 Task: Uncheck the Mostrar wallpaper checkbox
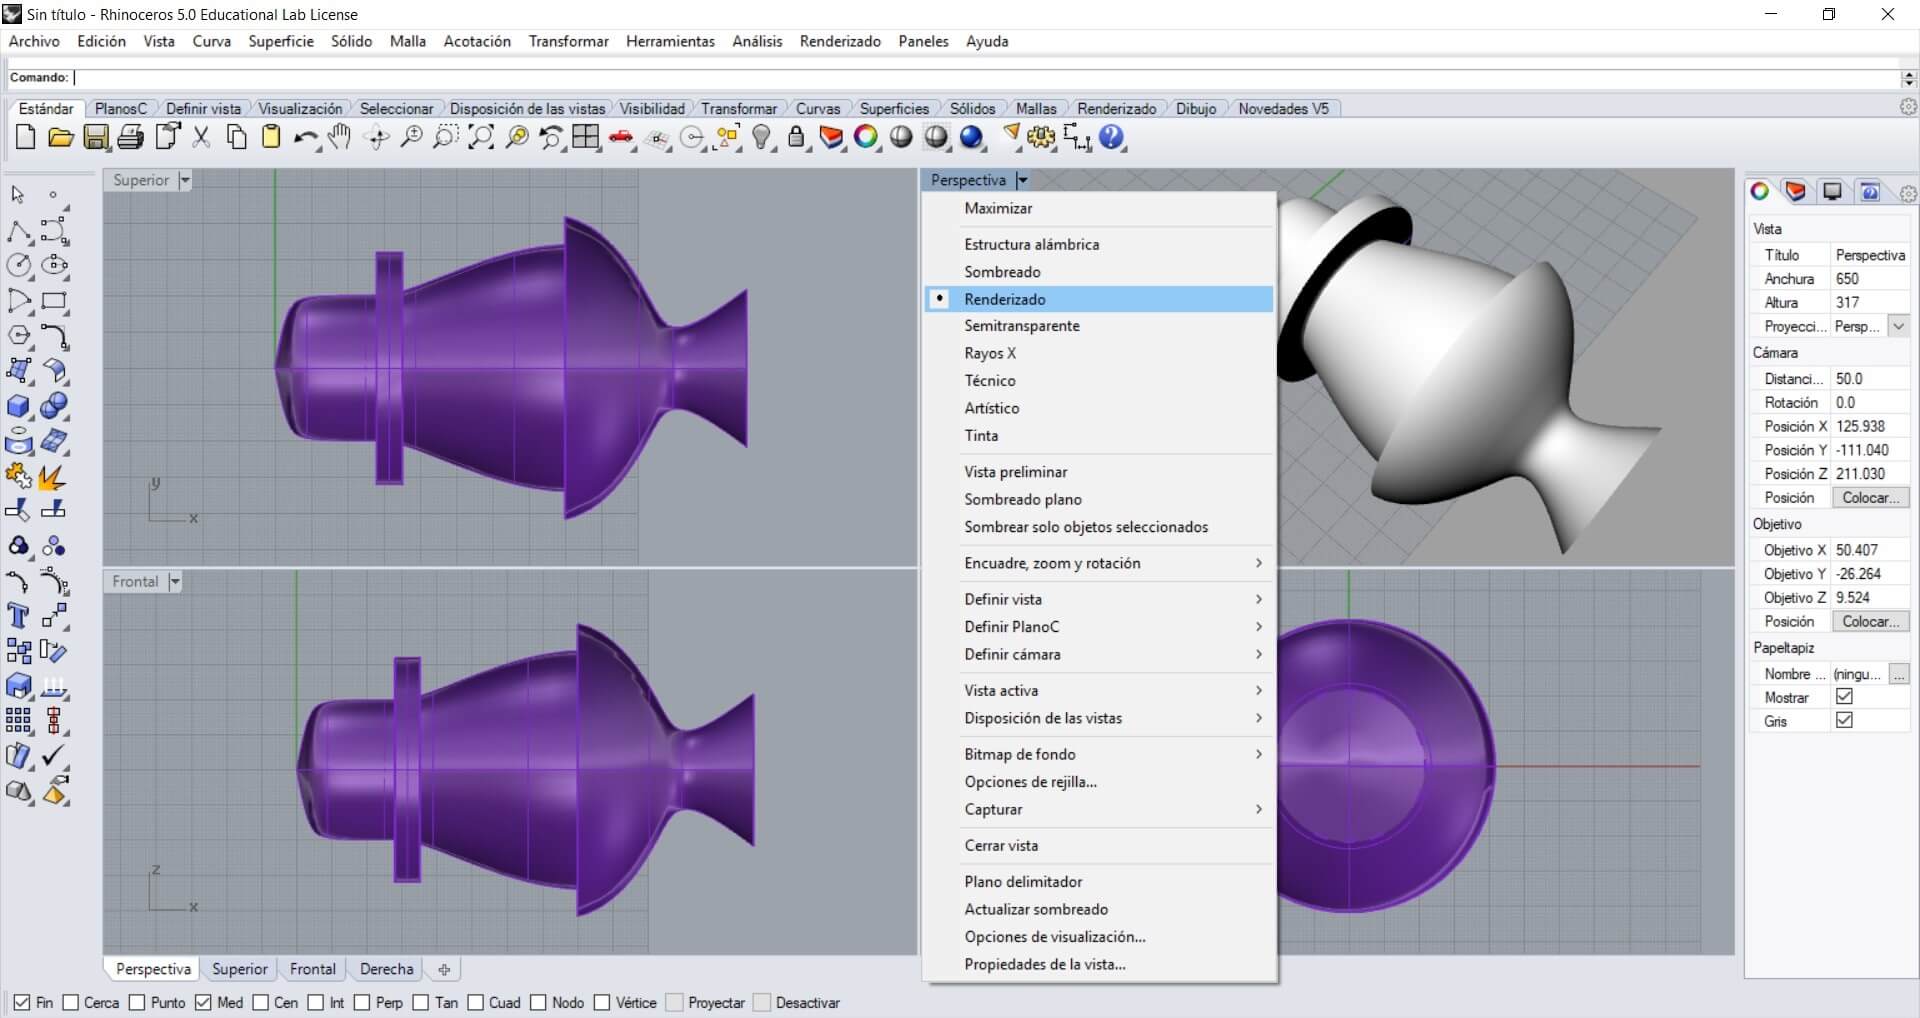[x=1845, y=697]
